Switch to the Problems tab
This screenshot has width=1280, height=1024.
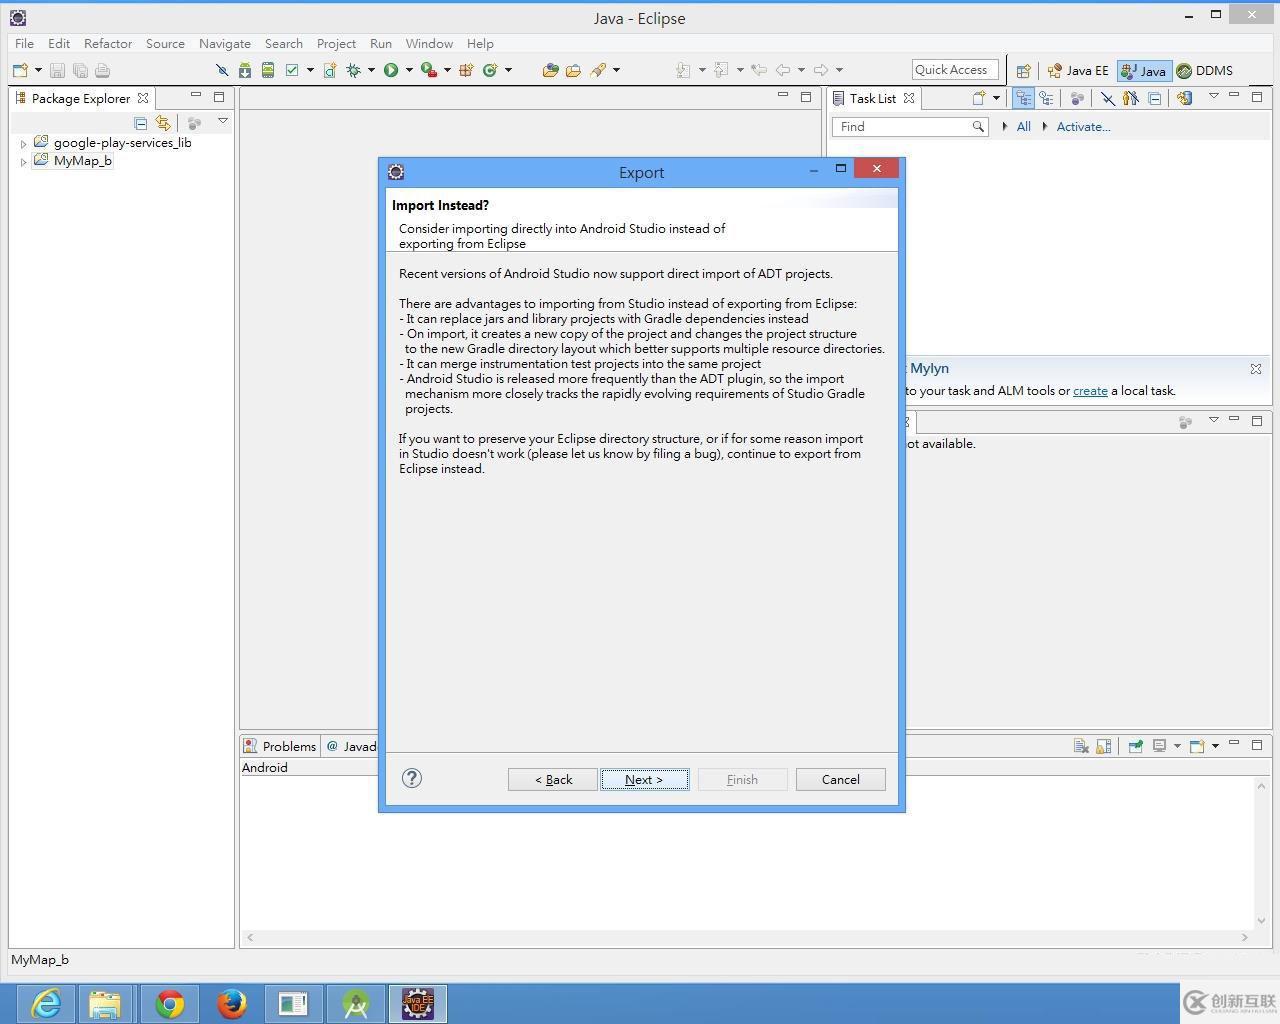point(280,746)
